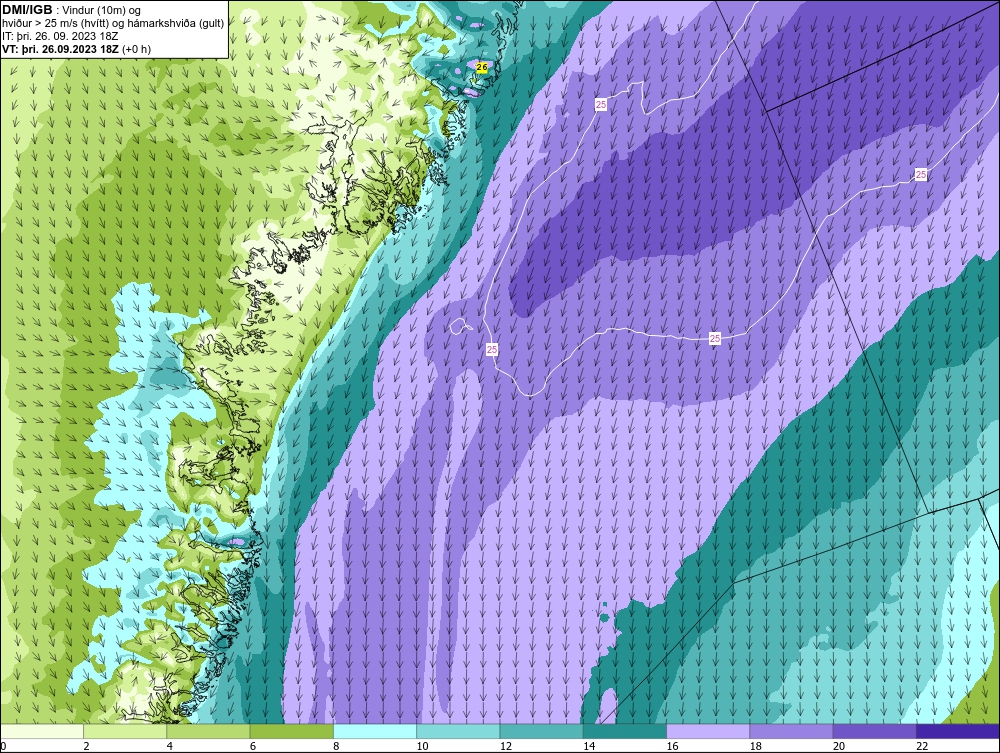The image size is (1000, 753).
Task: Click the legend scale number 14
Action: point(588,747)
